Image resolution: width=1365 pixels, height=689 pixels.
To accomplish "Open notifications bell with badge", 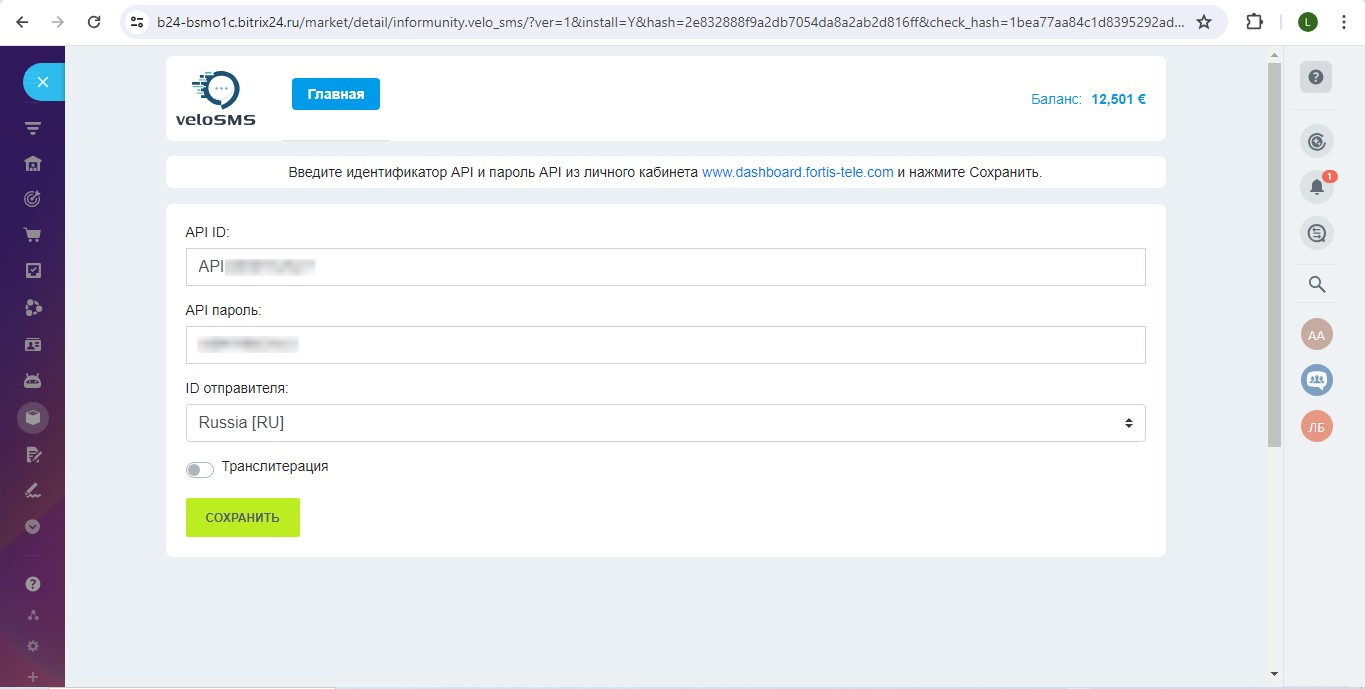I will [1317, 187].
